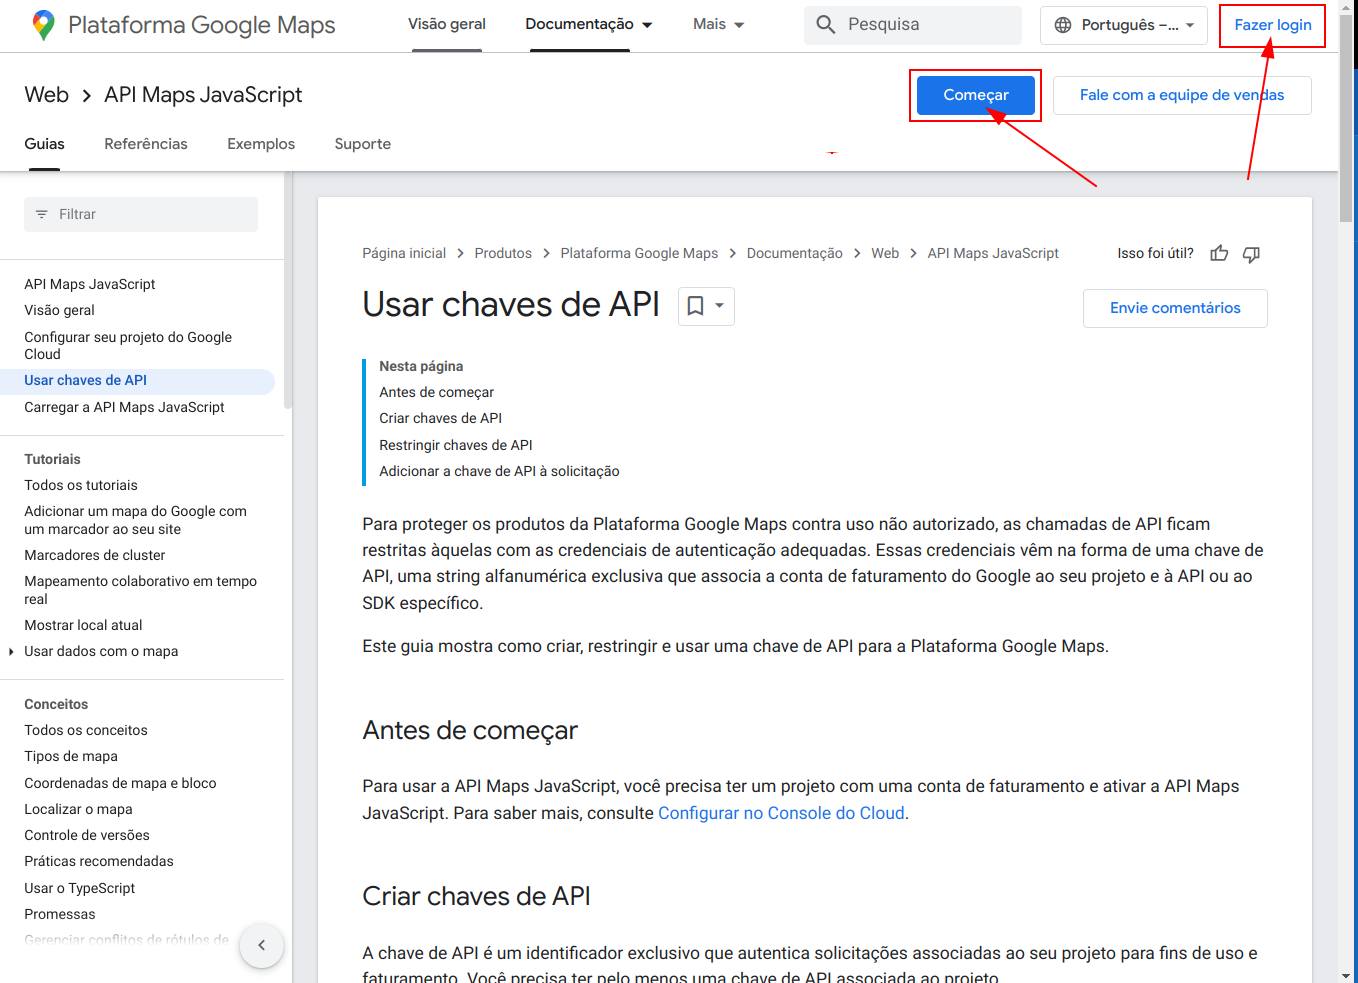Click the sidebar scrollbar thumb
Image resolution: width=1358 pixels, height=983 pixels.
pyautogui.click(x=288, y=290)
